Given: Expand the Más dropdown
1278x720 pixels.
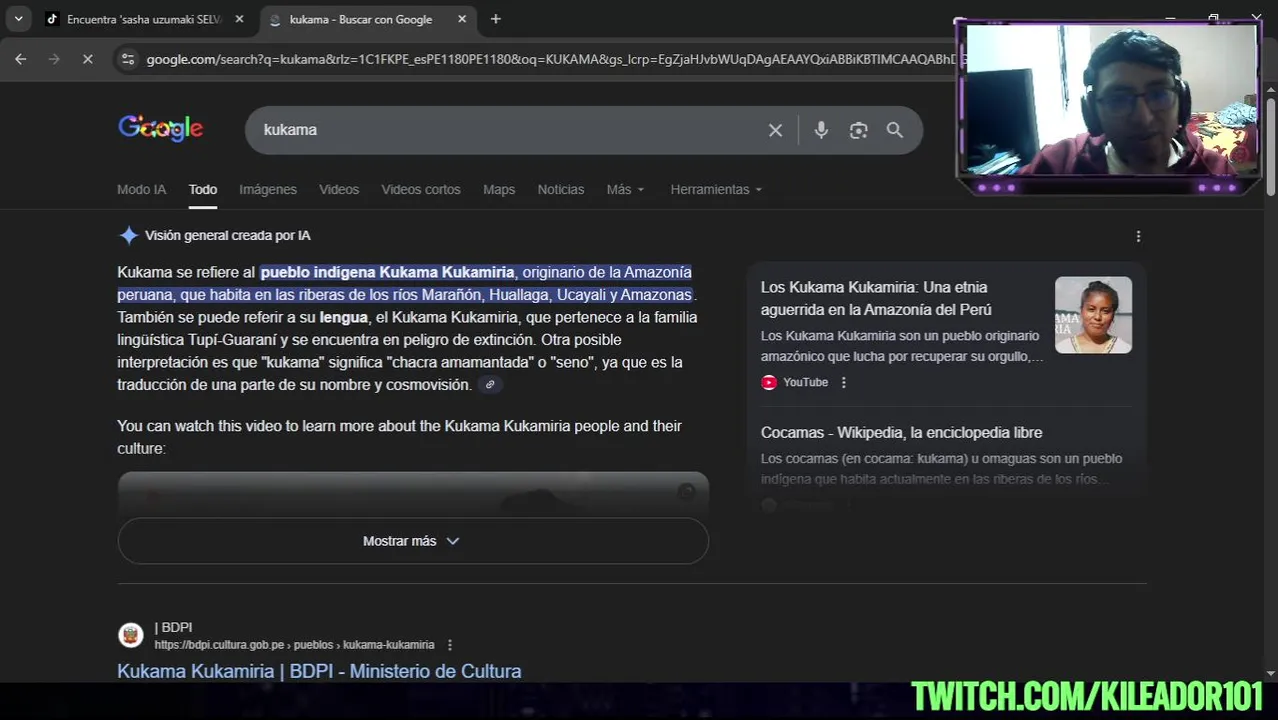Looking at the screenshot, I should click(x=625, y=189).
